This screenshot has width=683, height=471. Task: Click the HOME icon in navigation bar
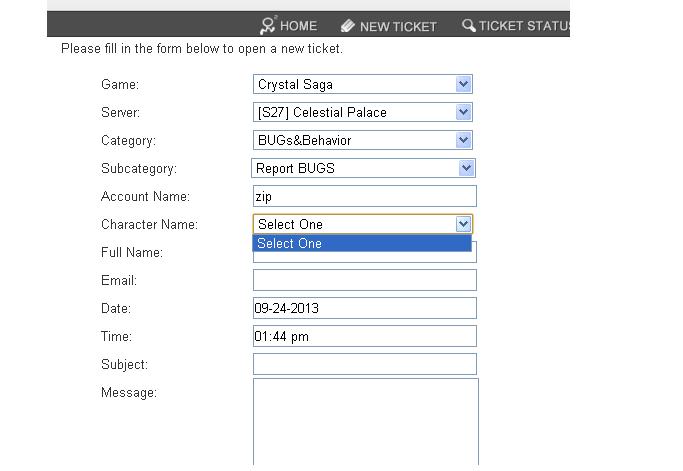coord(267,25)
